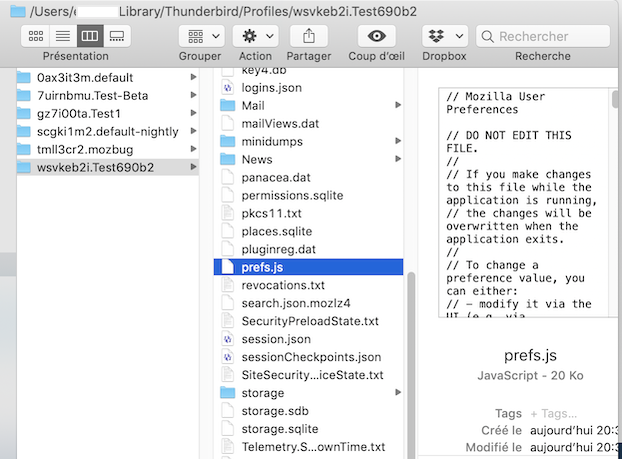This screenshot has height=459, width=622.
Task: Expand arrow next to tmll3cr2.mozbug
Action: coord(193,149)
